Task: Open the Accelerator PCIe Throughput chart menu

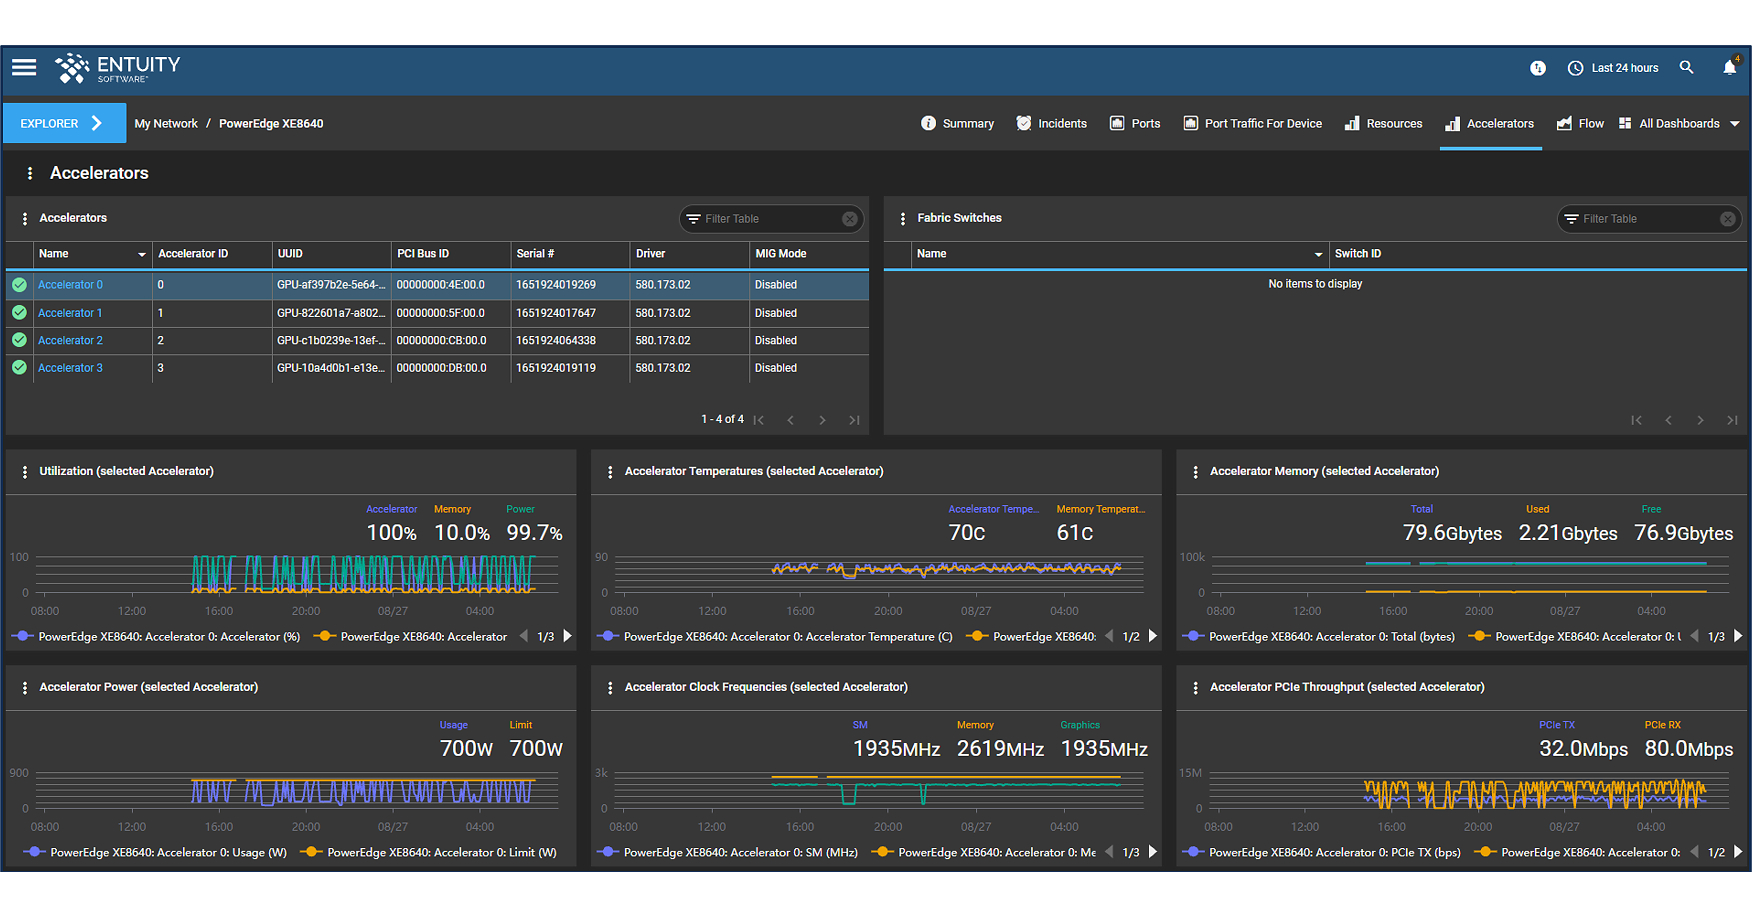Action: coord(1196,688)
